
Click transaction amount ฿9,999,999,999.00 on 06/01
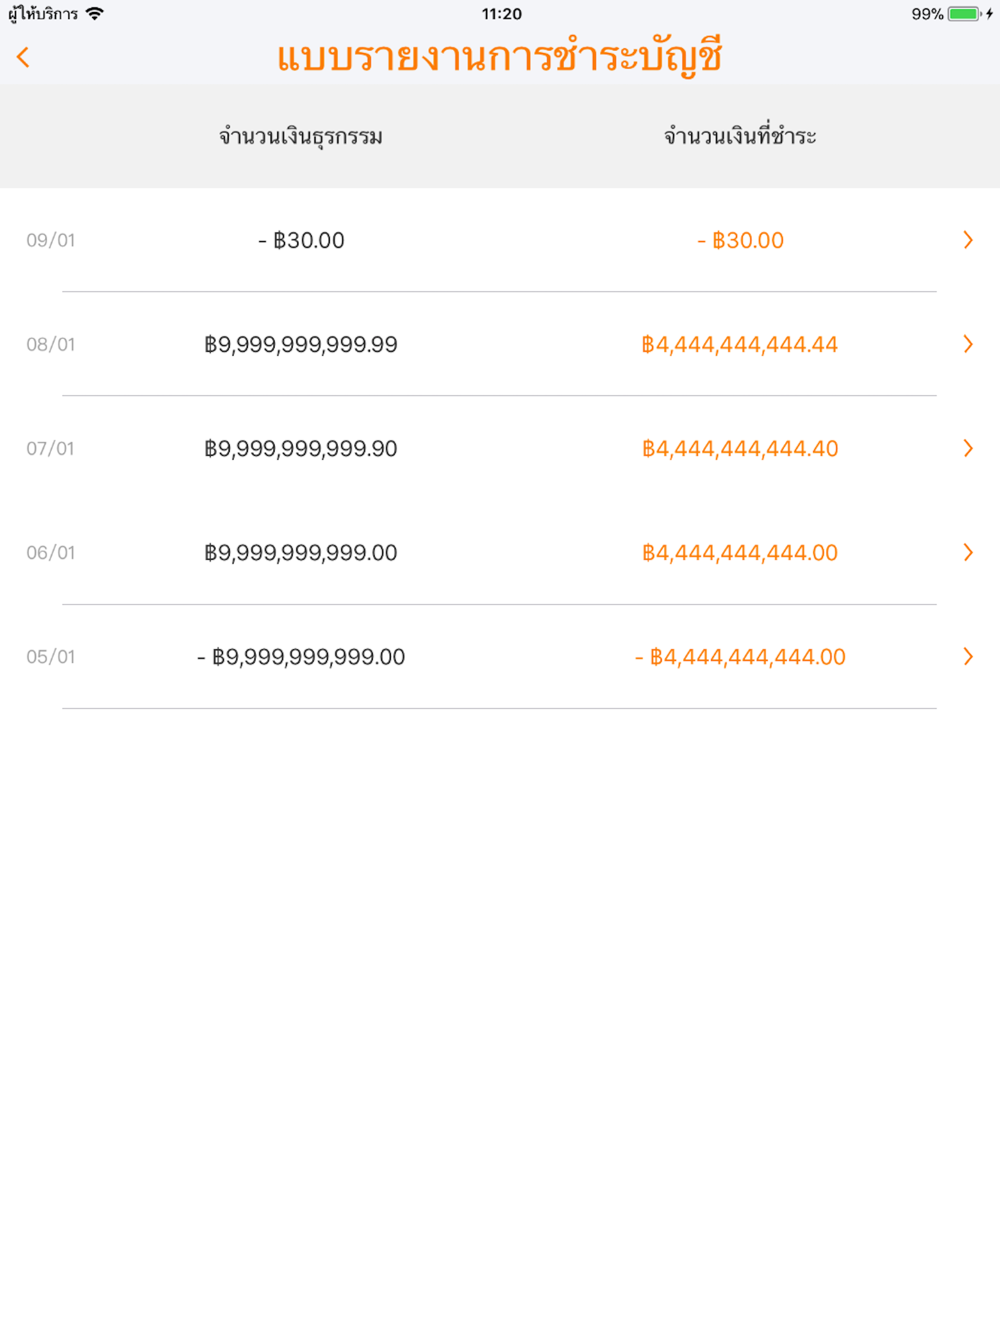coord(301,552)
